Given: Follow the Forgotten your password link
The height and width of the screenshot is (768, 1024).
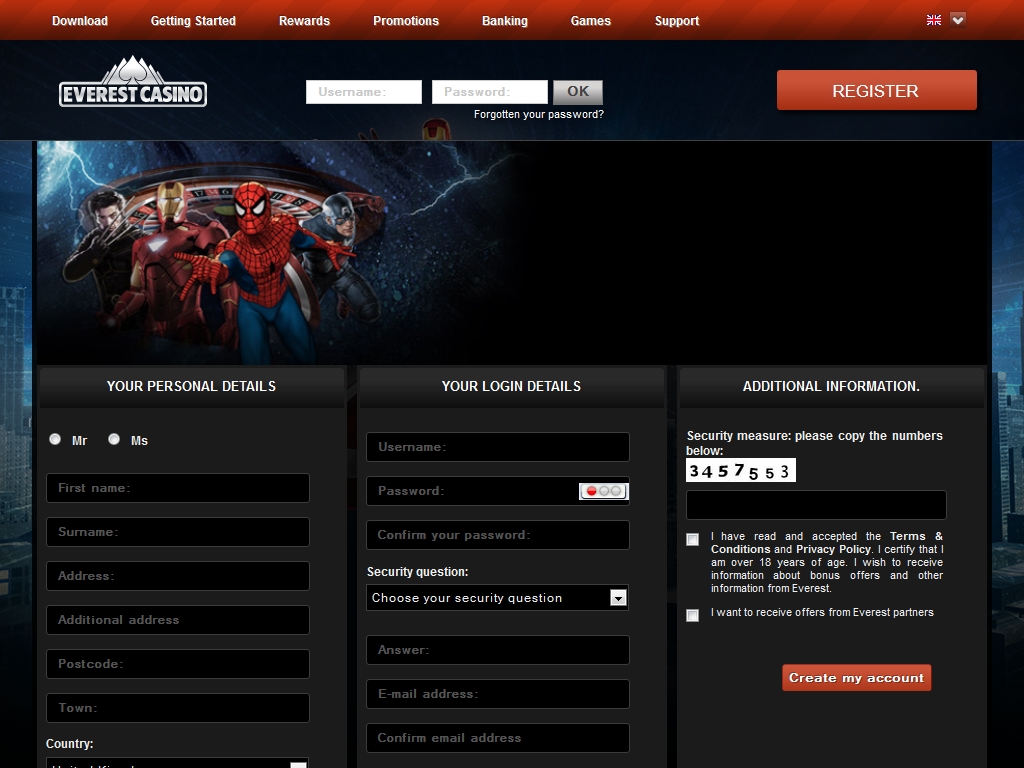Looking at the screenshot, I should pos(539,114).
